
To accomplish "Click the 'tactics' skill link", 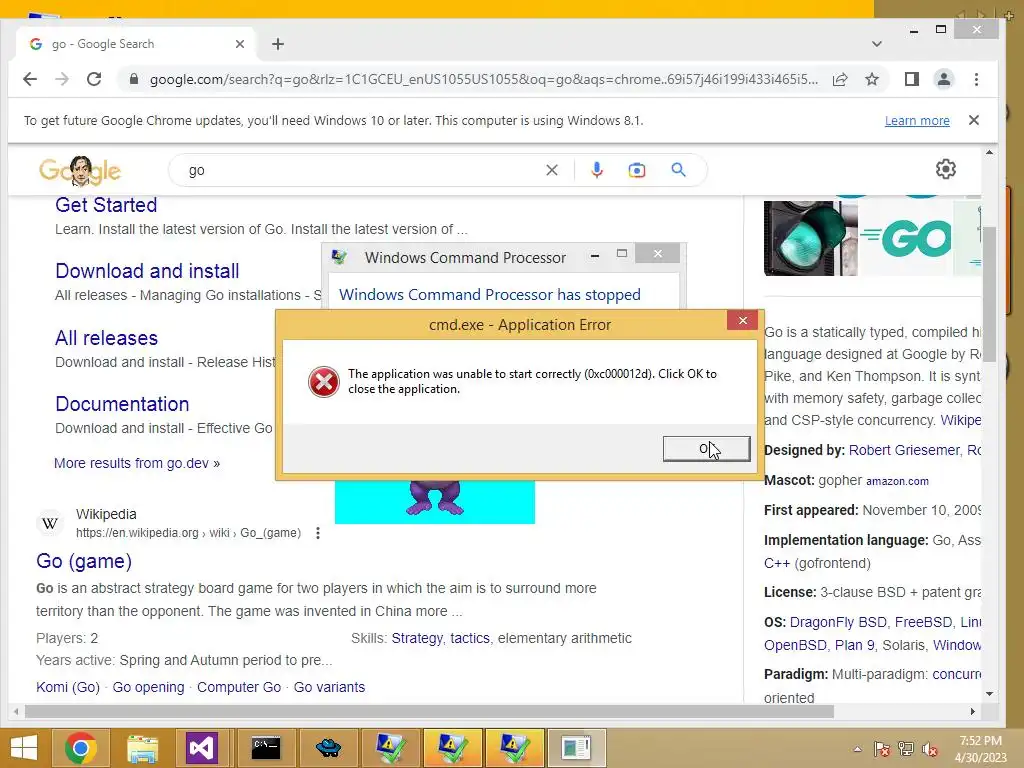I will point(470,638).
